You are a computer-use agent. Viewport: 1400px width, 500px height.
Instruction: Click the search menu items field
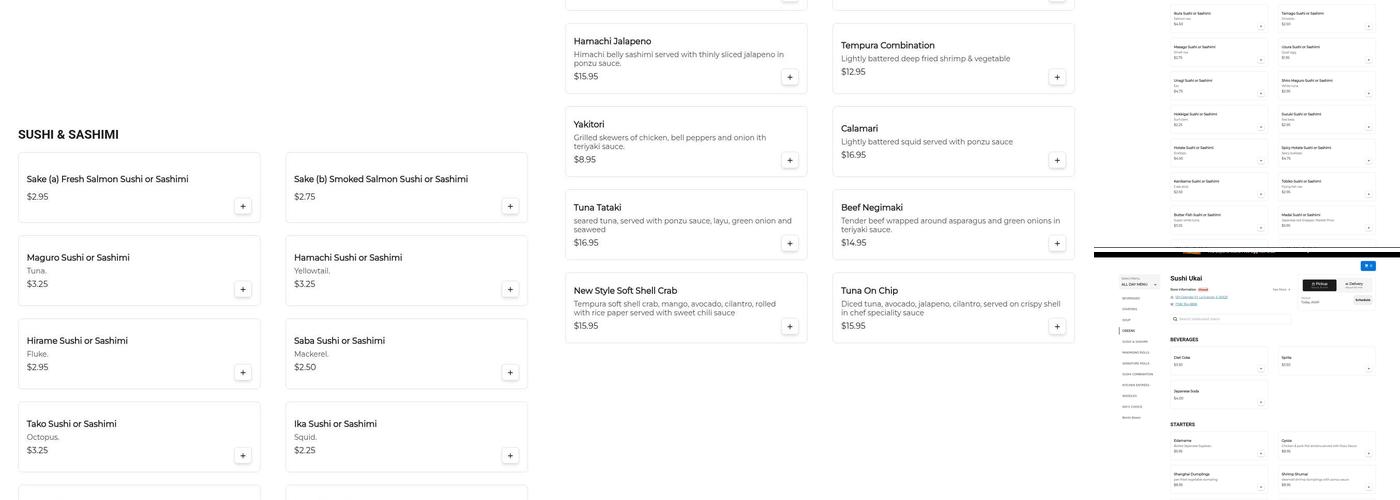click(1230, 319)
